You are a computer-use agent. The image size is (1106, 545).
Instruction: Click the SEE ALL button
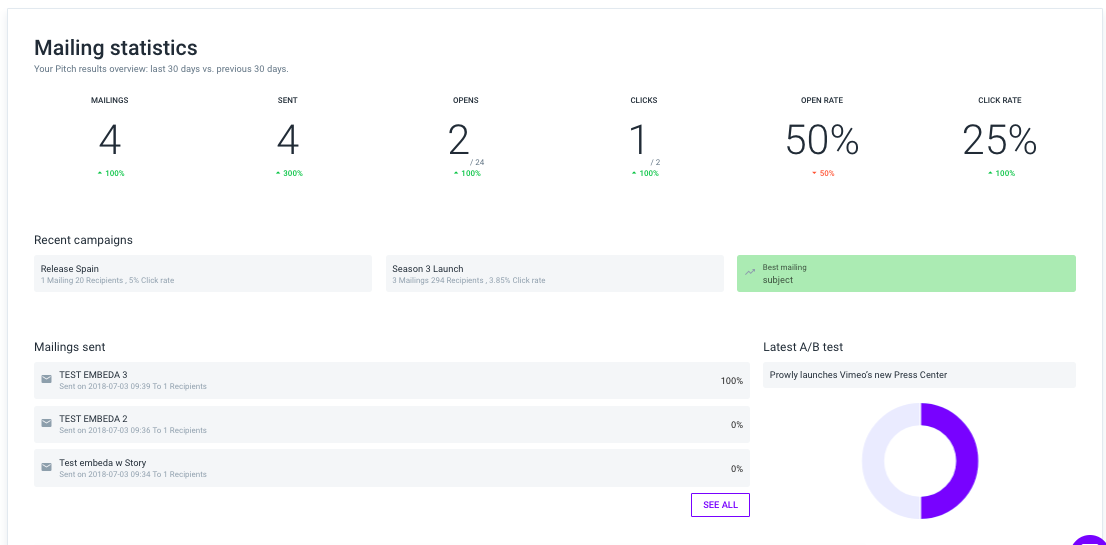(x=720, y=505)
